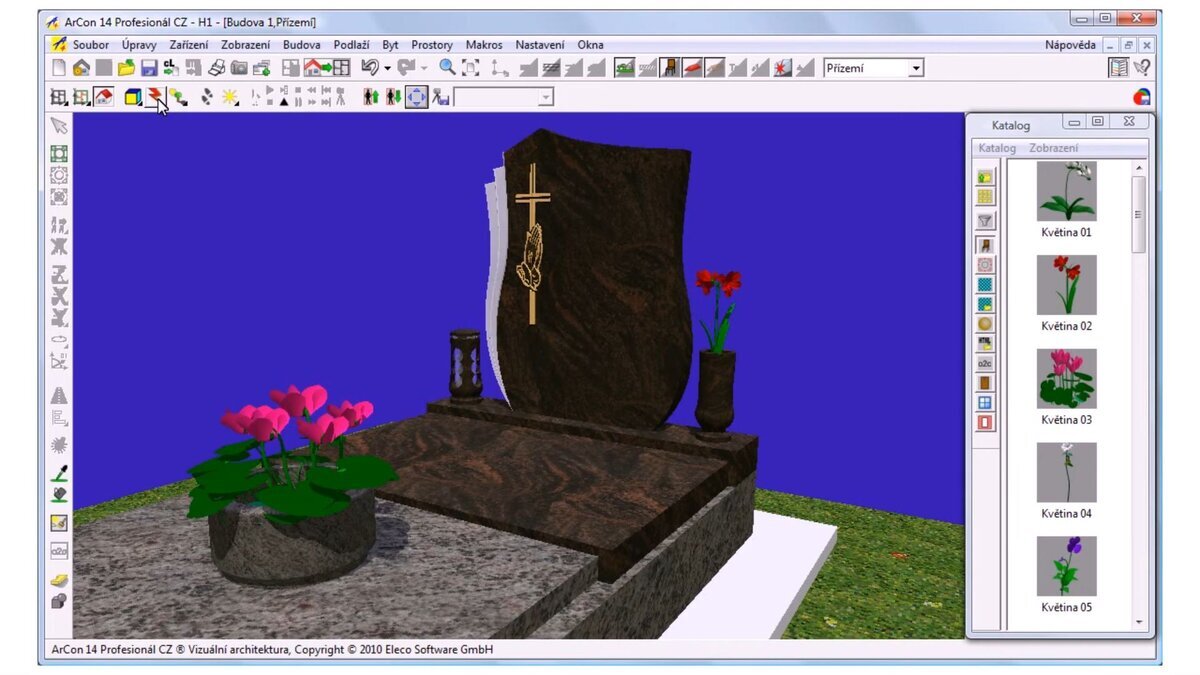Select the arrow pointer tool in left toolbar
The height and width of the screenshot is (675, 1200).
pyautogui.click(x=59, y=125)
